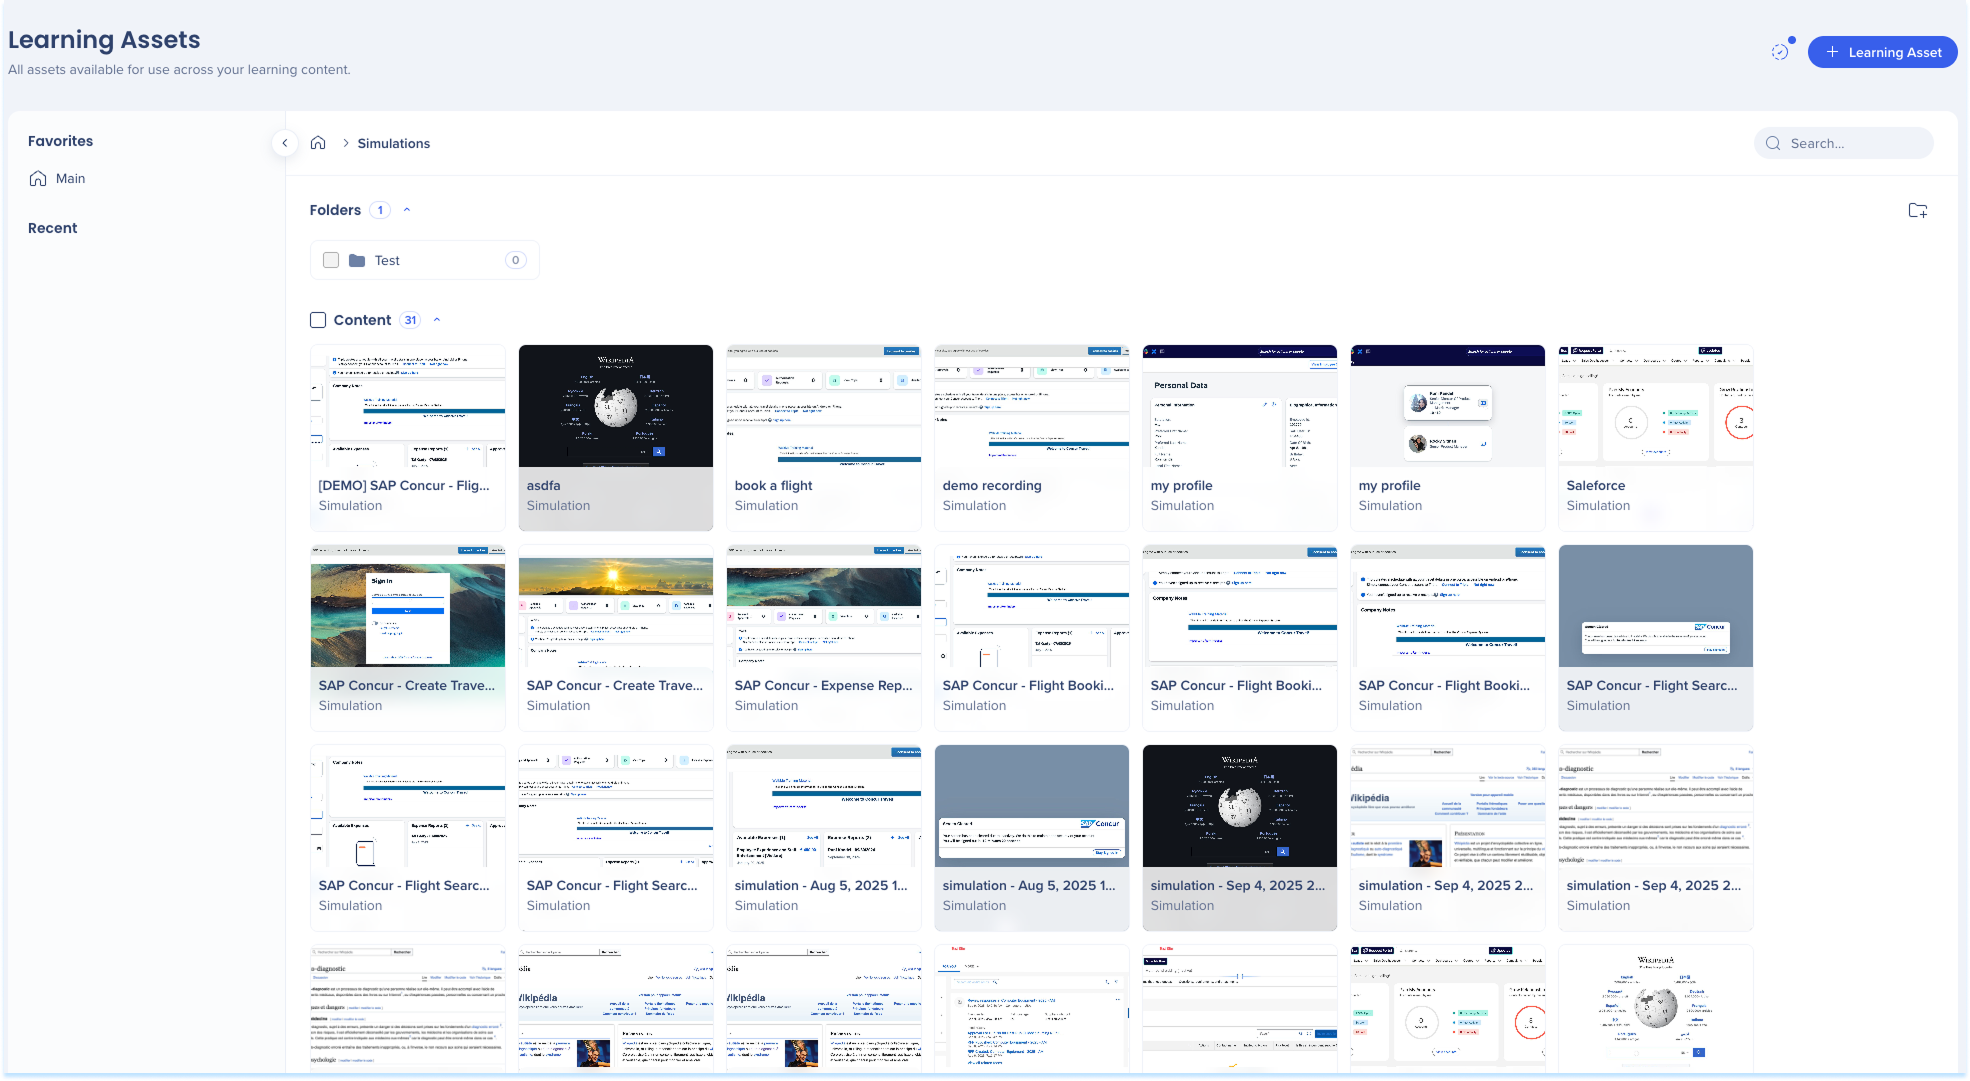Image resolution: width=1970 pixels, height=1081 pixels.
Task: Click the Test folder icon
Action: tap(357, 260)
